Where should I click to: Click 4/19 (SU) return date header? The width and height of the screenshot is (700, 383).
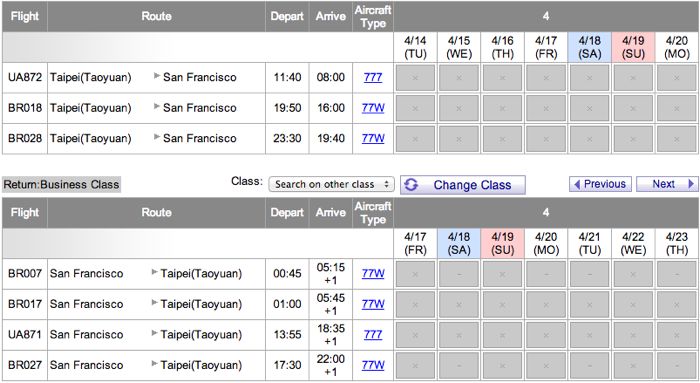pyautogui.click(x=502, y=243)
